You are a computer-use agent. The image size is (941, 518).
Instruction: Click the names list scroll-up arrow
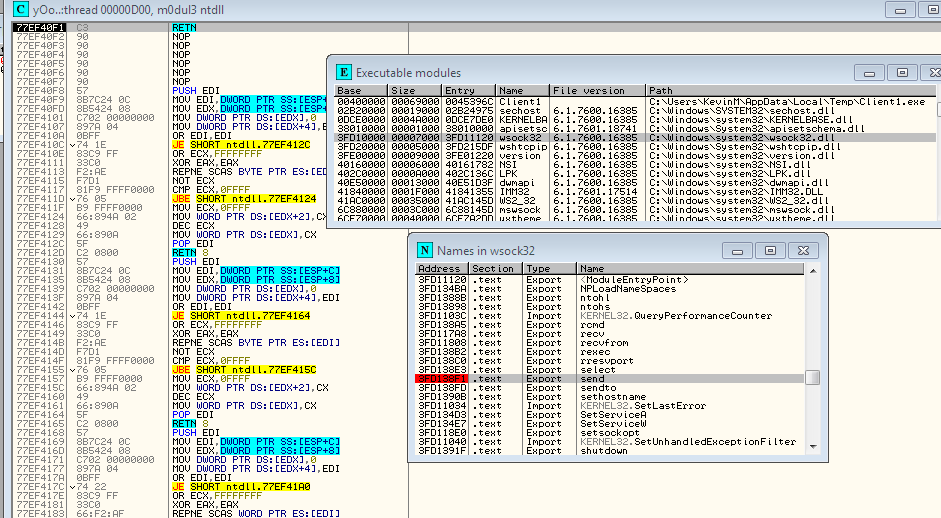[x=813, y=271]
